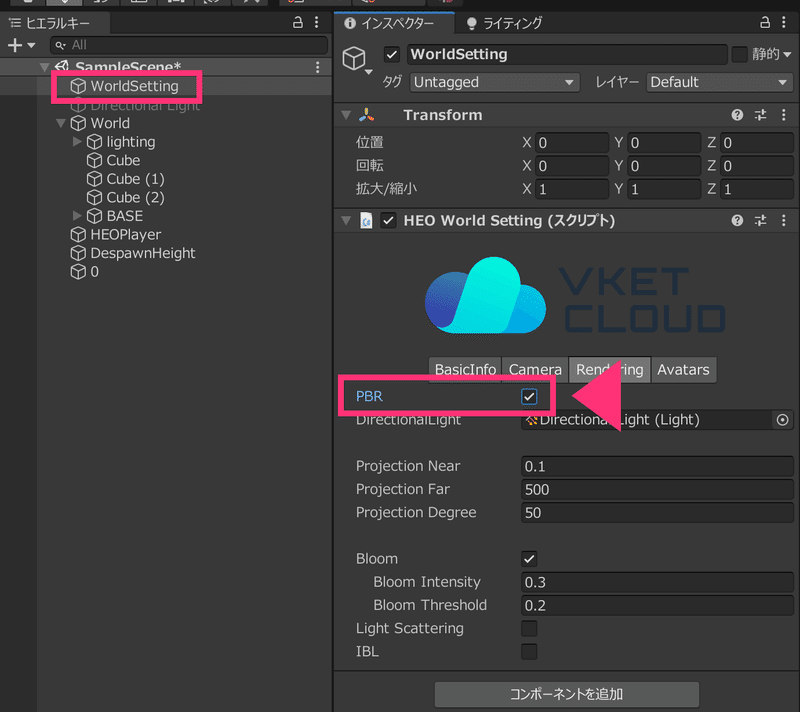This screenshot has height=712, width=800.
Task: Open the DirectionalLight object picker
Action: (x=783, y=420)
